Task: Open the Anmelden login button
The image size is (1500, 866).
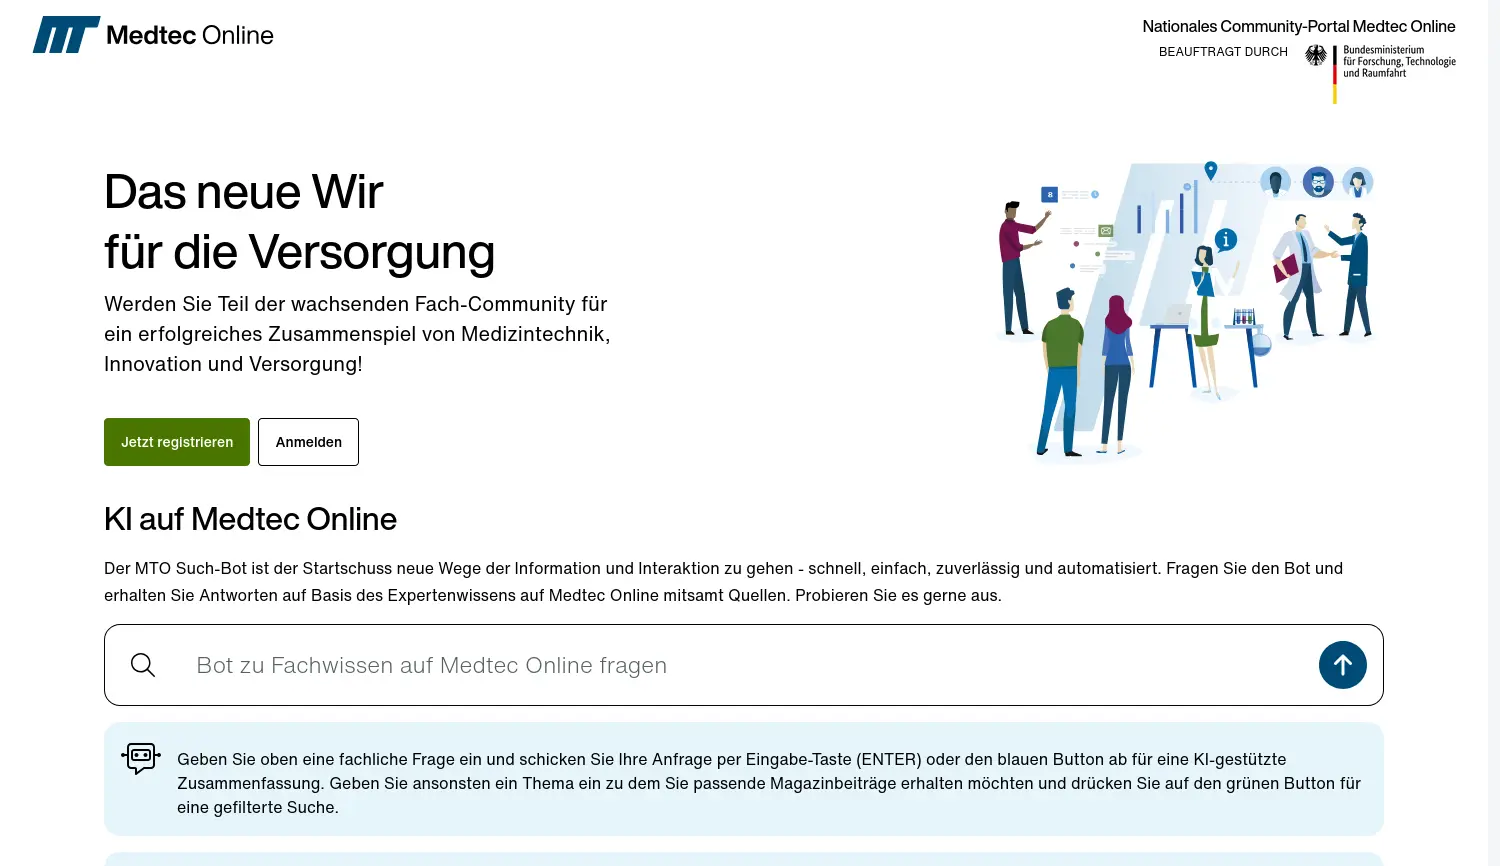Action: [x=308, y=442]
